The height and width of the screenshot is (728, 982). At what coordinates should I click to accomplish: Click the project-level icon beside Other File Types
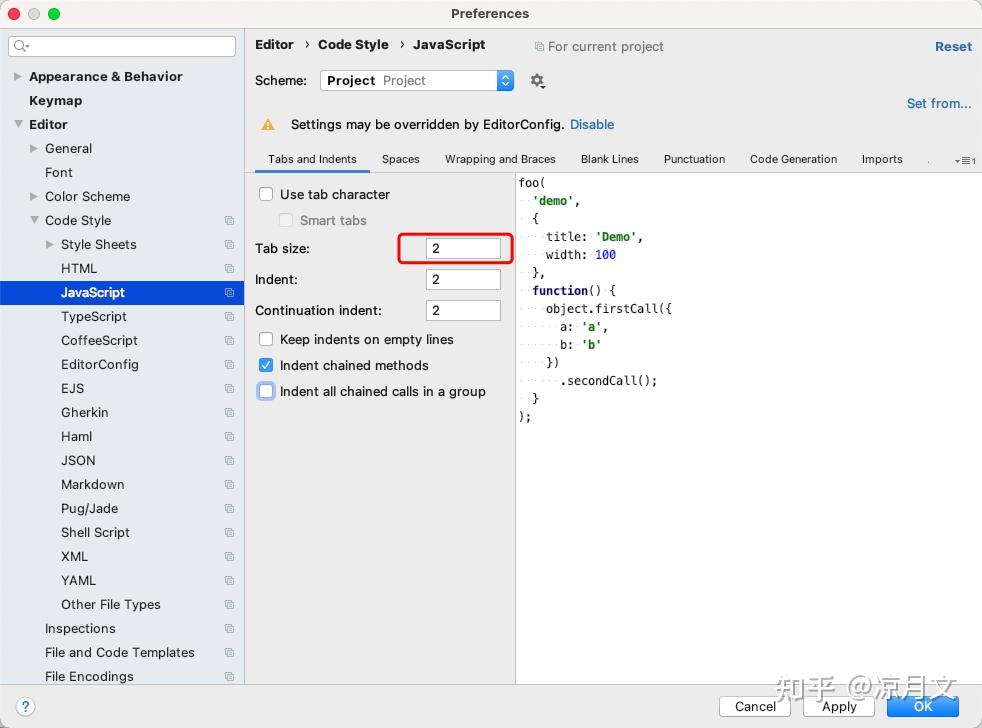pyautogui.click(x=229, y=605)
